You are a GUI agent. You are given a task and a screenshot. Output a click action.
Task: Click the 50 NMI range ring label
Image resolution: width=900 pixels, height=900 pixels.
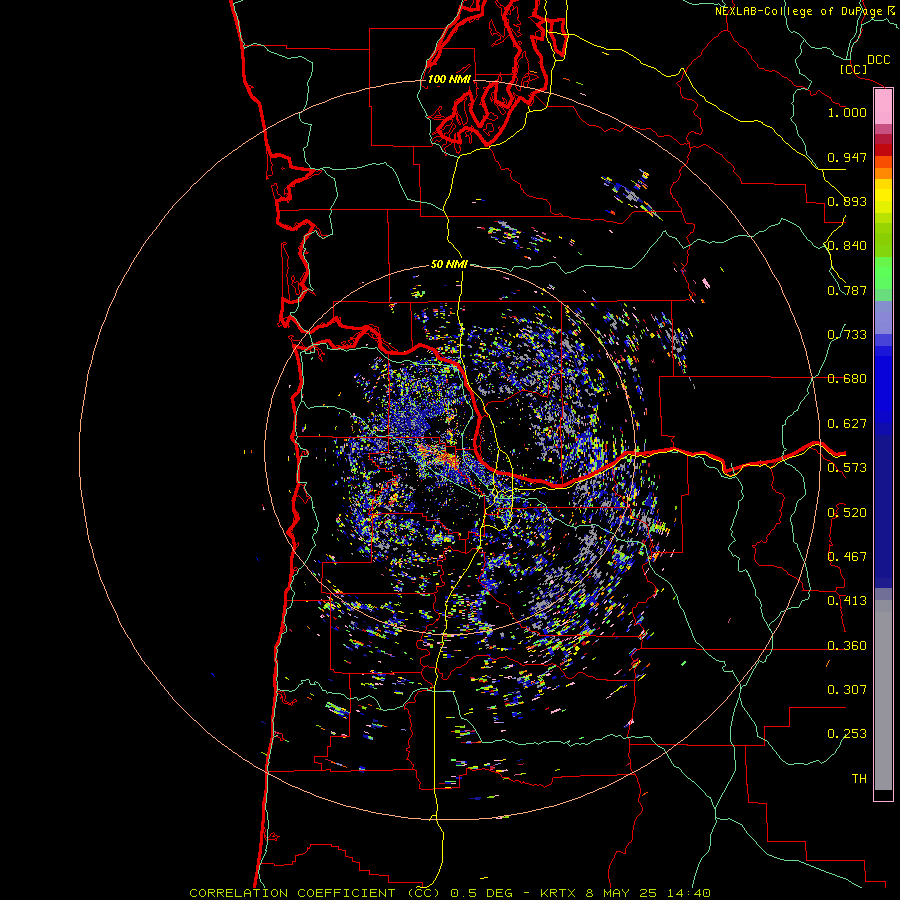click(449, 265)
